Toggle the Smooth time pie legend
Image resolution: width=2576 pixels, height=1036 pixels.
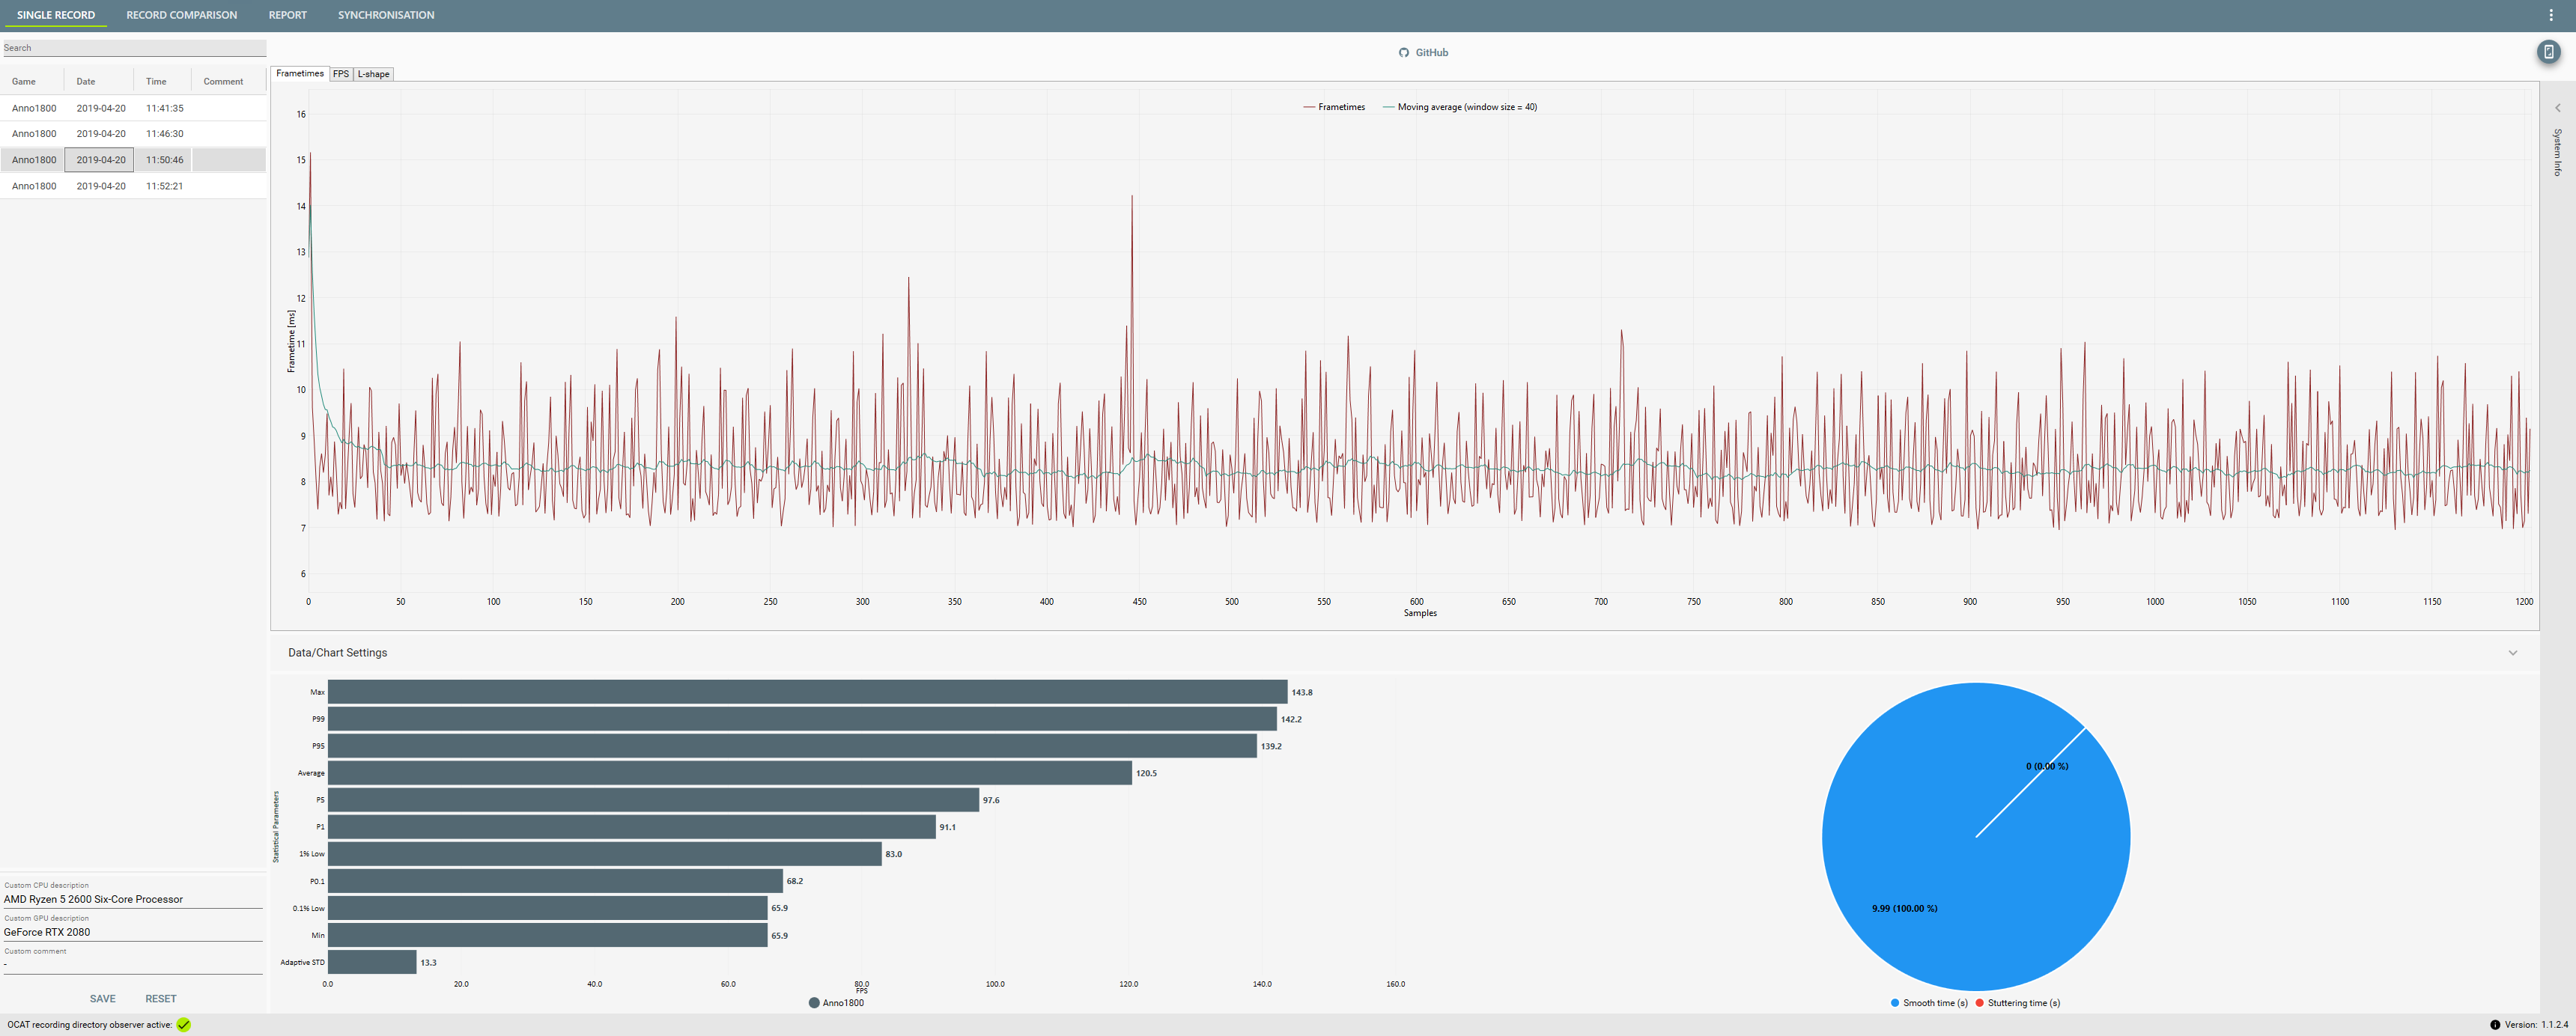(x=1929, y=1003)
